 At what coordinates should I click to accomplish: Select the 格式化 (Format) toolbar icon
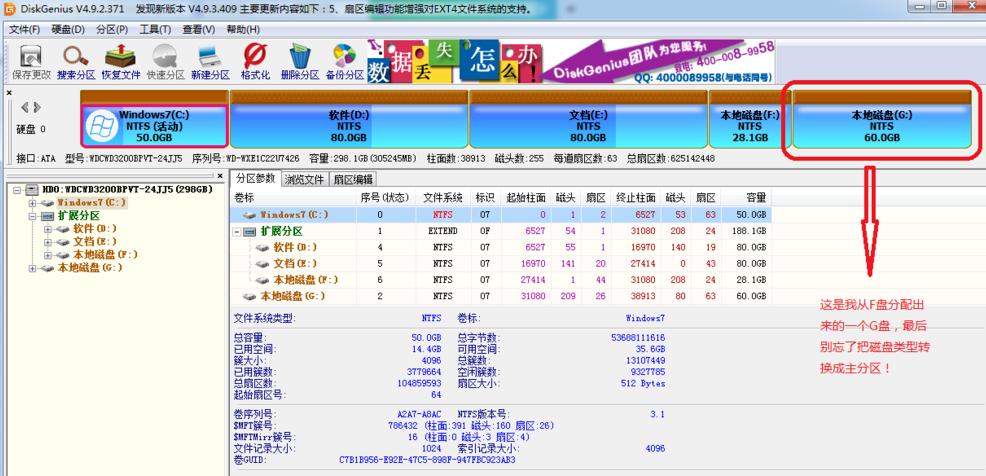click(x=255, y=60)
